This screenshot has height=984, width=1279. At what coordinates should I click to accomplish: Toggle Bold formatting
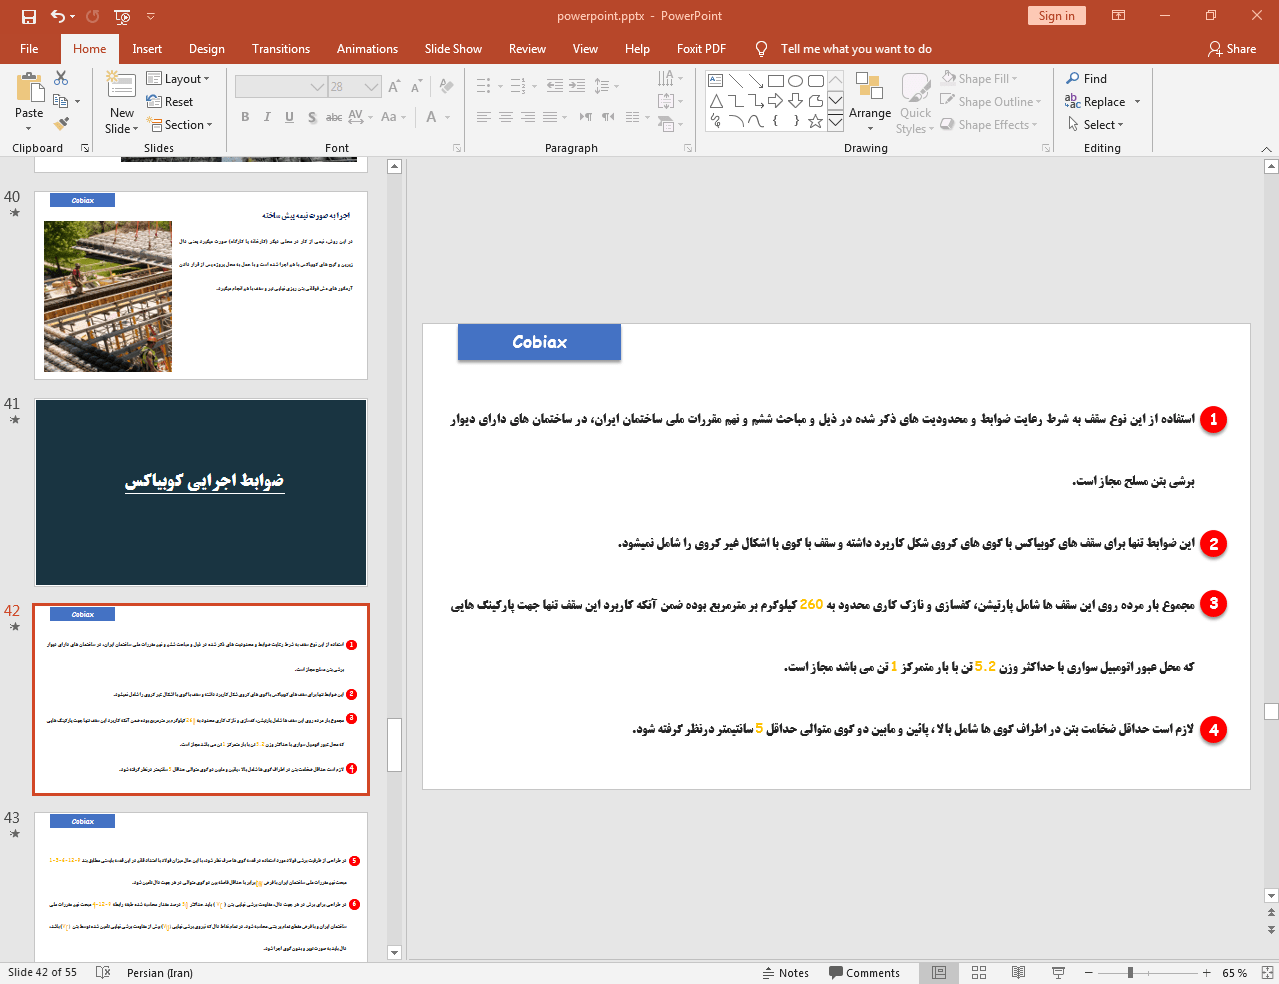pos(245,117)
